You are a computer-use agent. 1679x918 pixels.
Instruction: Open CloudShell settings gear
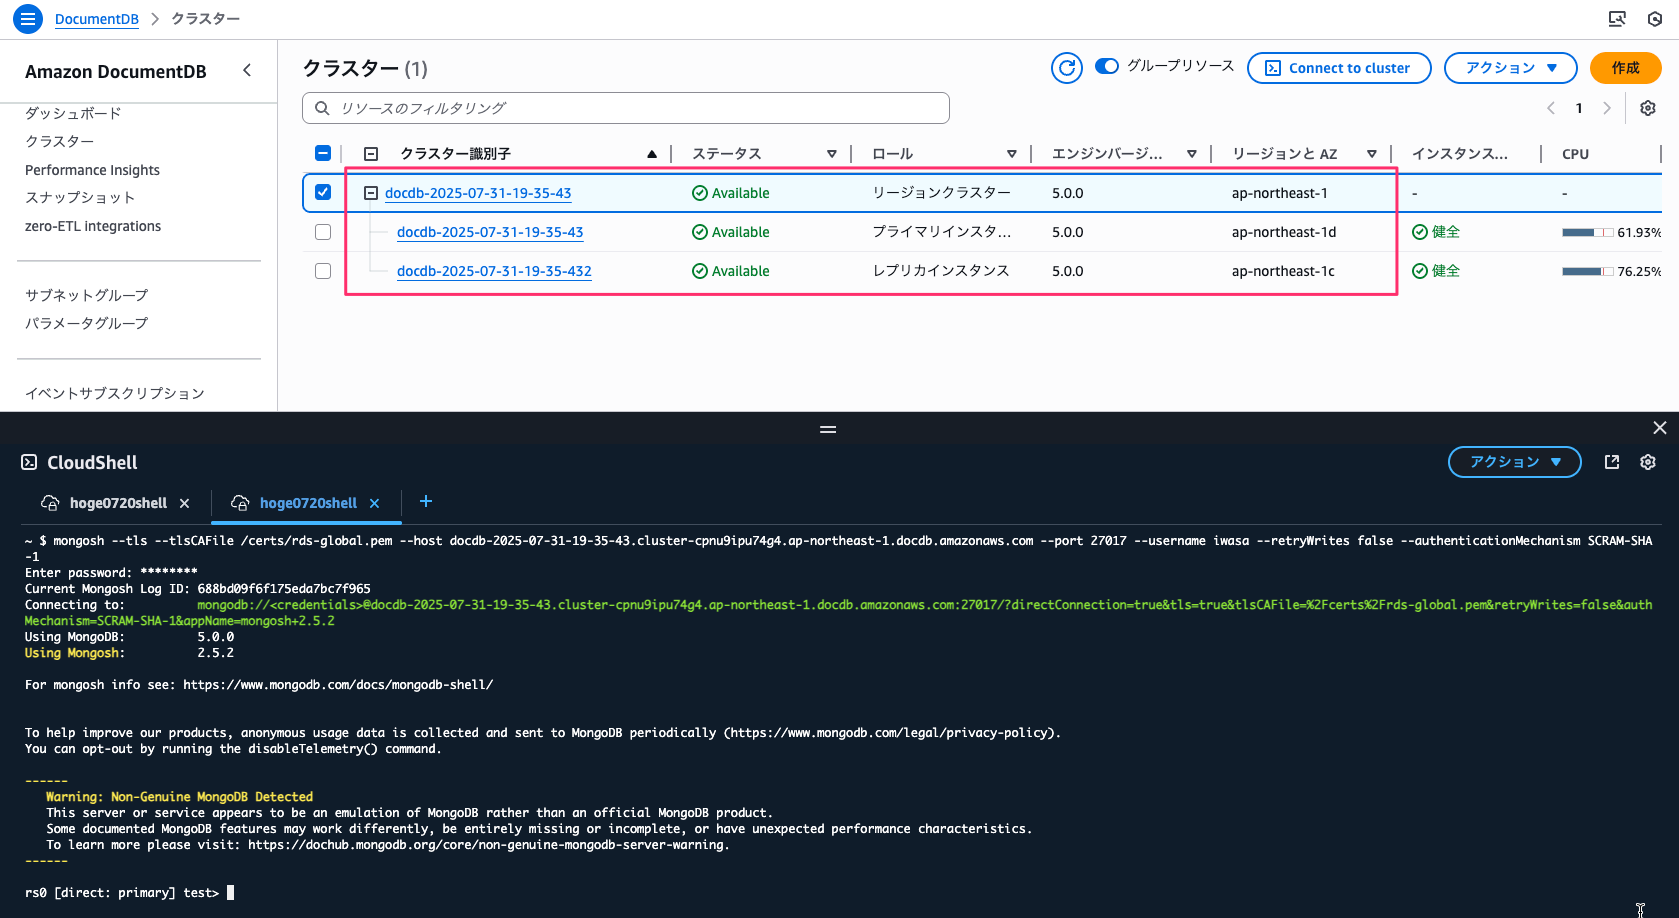click(1648, 462)
